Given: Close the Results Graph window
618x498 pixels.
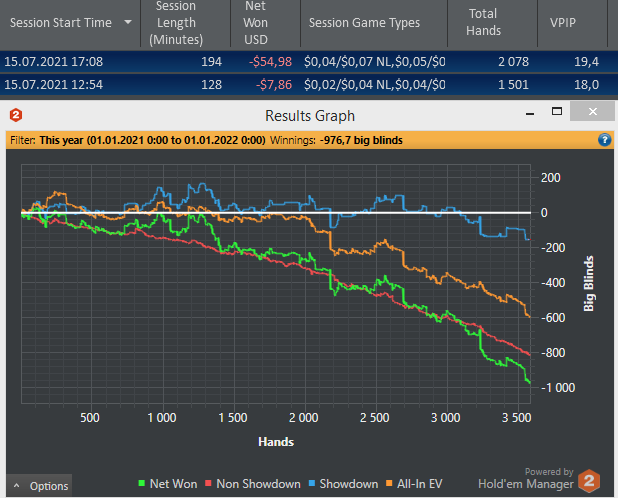Looking at the screenshot, I should pos(592,111).
